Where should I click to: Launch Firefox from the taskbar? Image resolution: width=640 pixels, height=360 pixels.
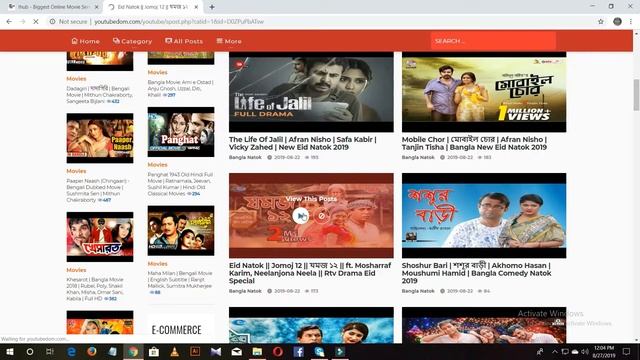92,351
